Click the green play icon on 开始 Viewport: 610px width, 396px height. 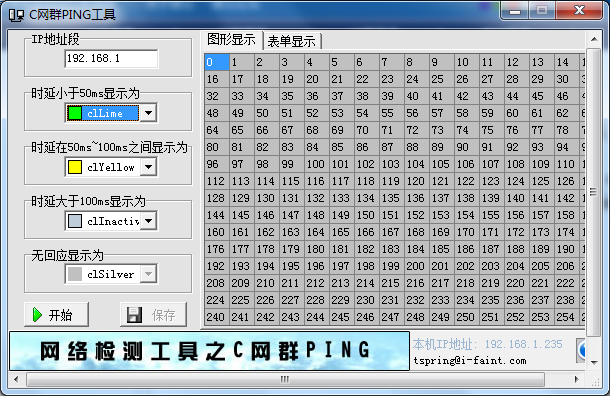pos(37,315)
